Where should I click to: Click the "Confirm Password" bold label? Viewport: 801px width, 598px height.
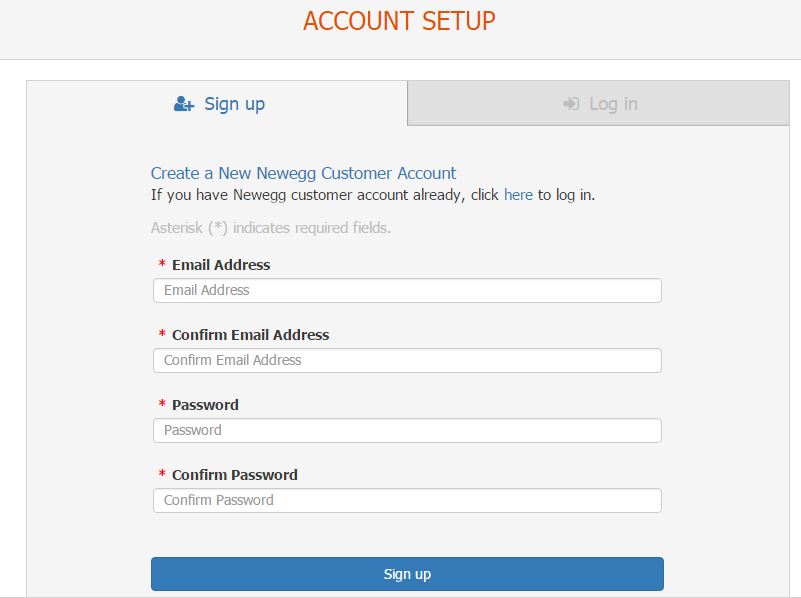pyautogui.click(x=235, y=475)
